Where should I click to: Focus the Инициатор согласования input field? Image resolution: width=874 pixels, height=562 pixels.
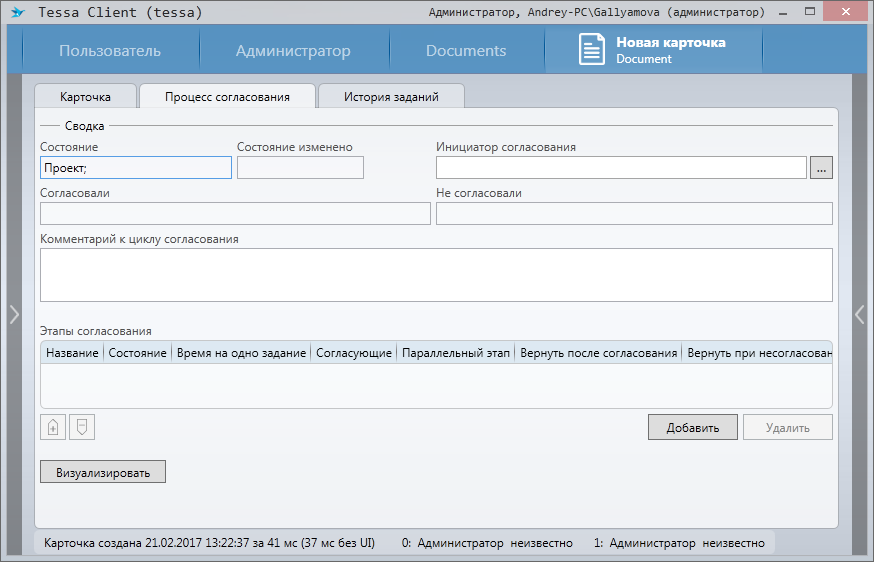pyautogui.click(x=620, y=168)
